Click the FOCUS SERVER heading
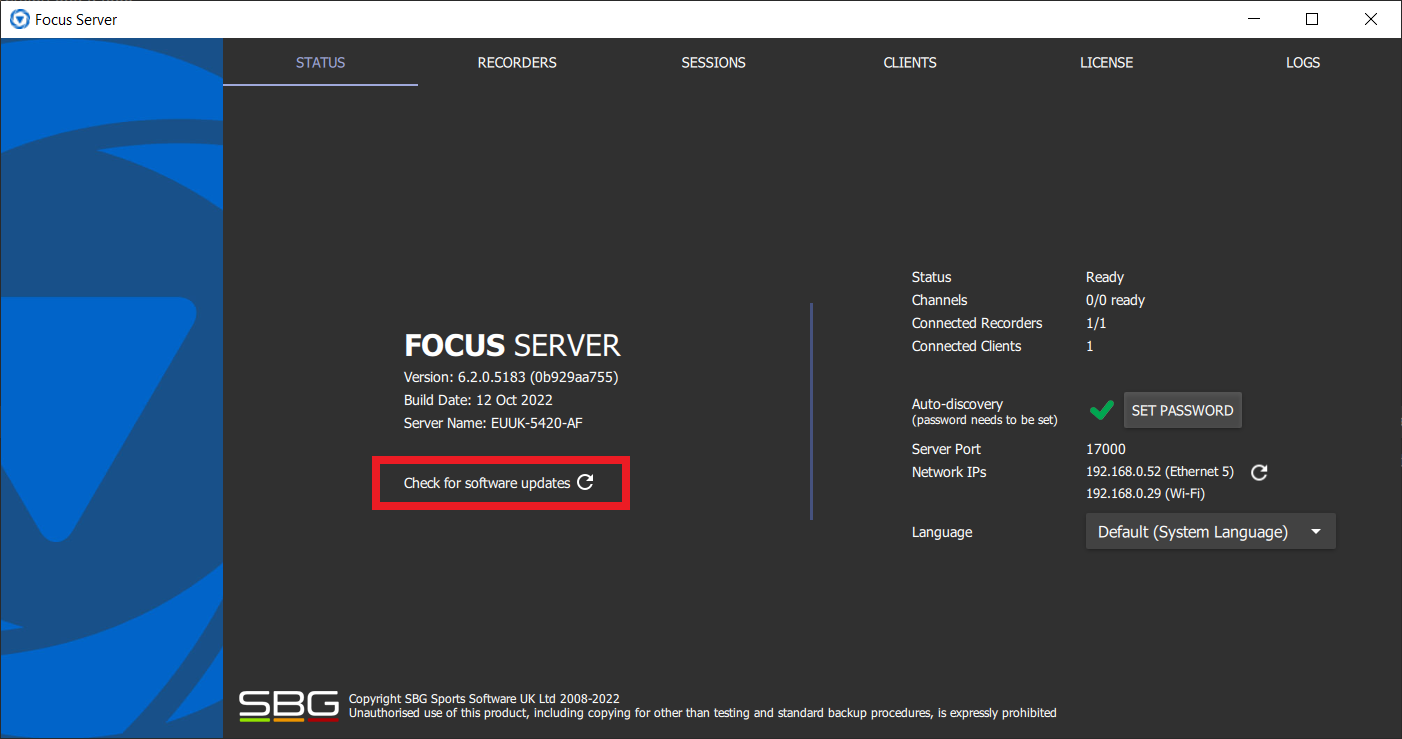The width and height of the screenshot is (1402, 739). coord(512,346)
